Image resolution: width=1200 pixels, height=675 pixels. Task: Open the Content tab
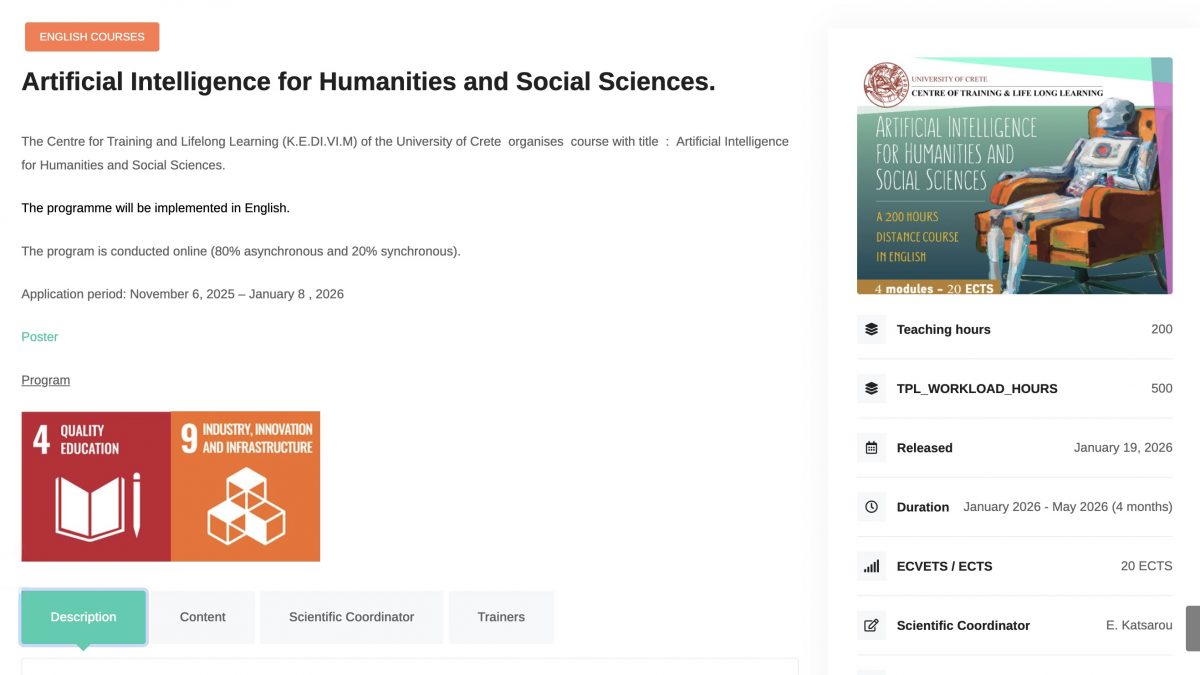(x=203, y=617)
